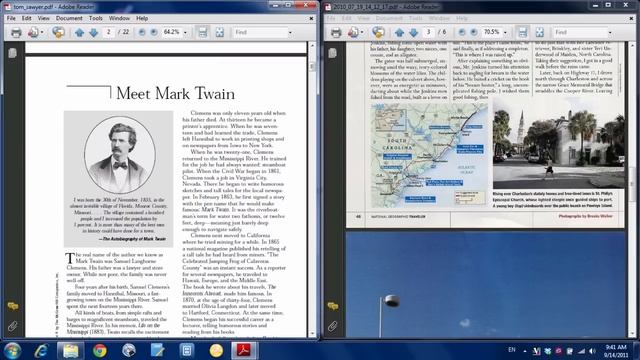This screenshot has width=640, height=360.
Task: Open Comments panel in right Reader window
Action: click(333, 306)
